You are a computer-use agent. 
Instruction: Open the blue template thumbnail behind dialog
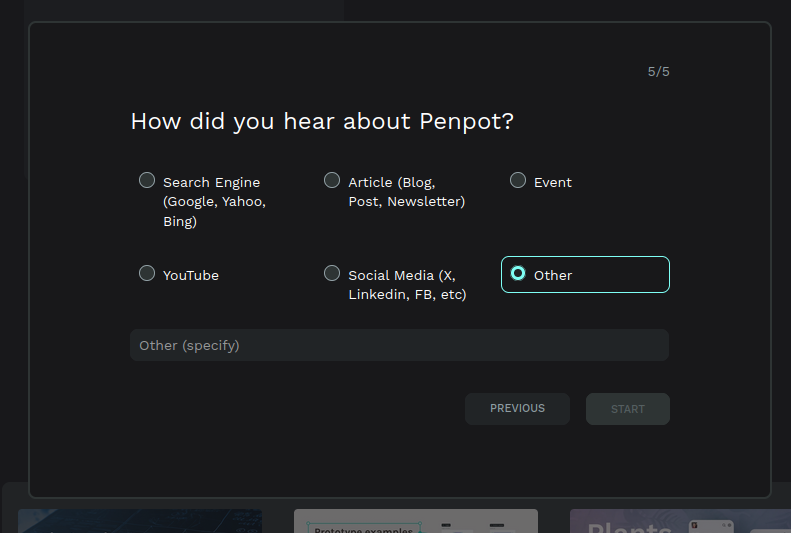click(140, 521)
